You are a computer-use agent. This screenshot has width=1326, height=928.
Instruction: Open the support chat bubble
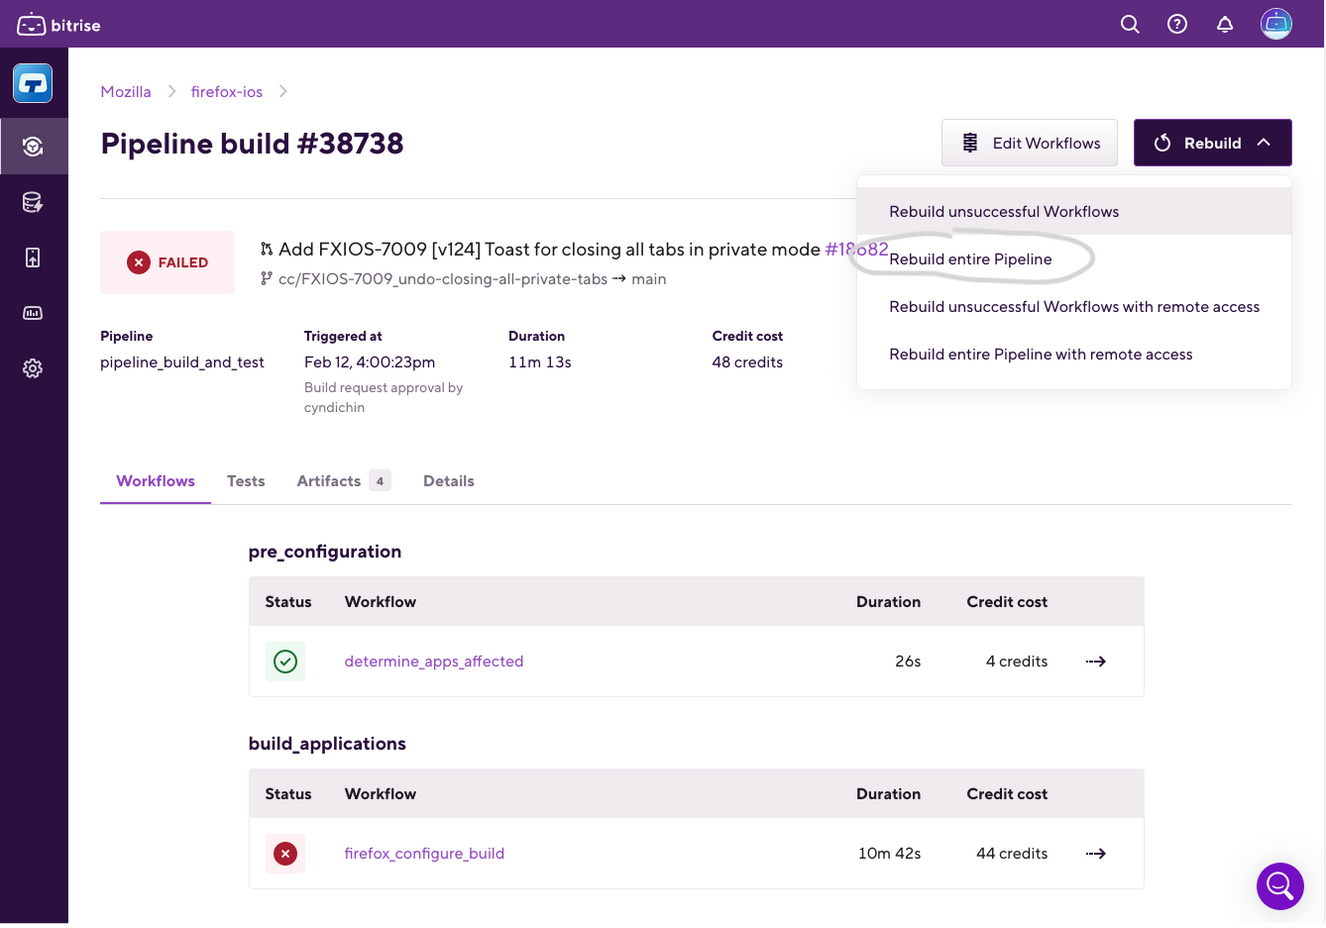point(1280,885)
